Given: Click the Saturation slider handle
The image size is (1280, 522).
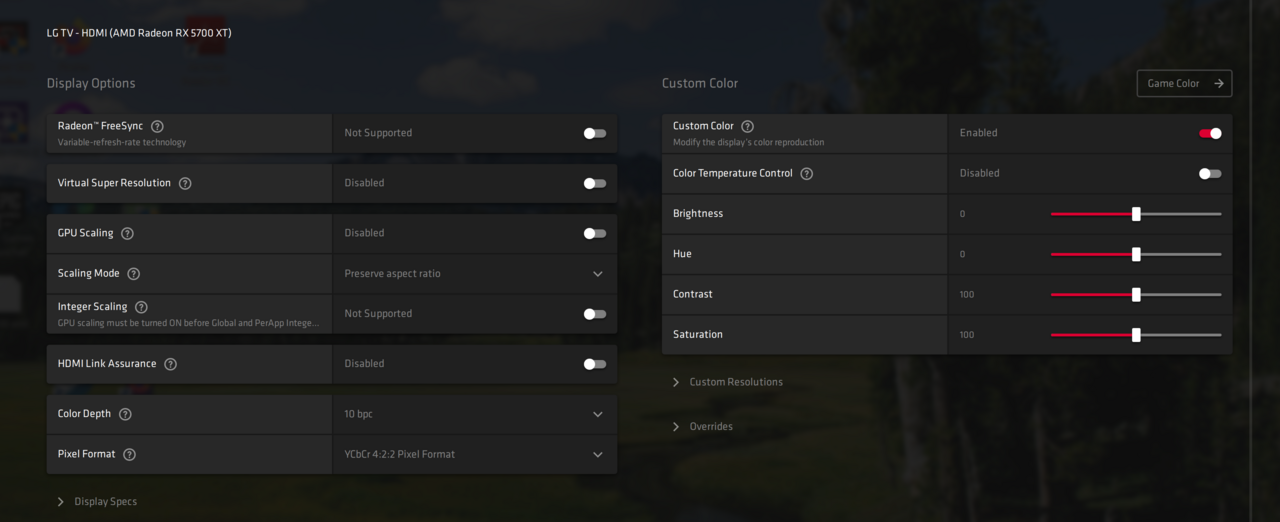Looking at the screenshot, I should [x=1136, y=335].
